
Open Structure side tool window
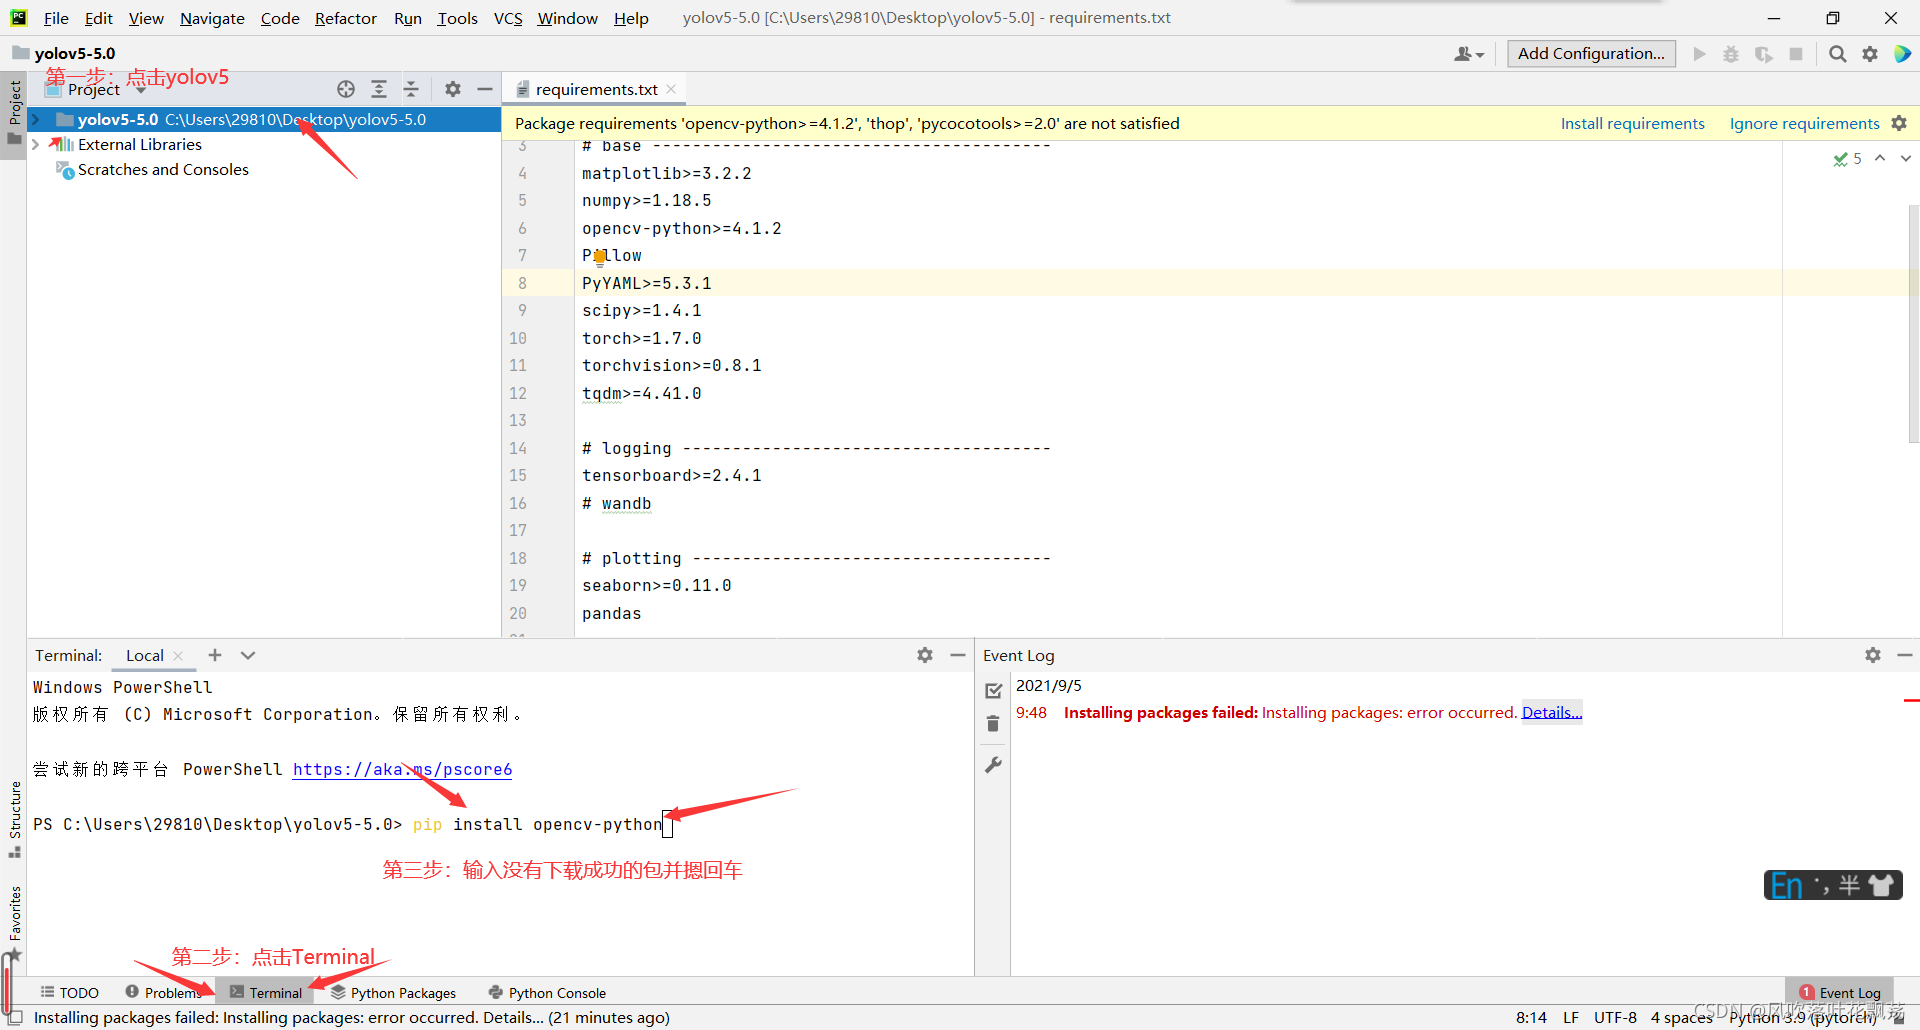pyautogui.click(x=15, y=818)
